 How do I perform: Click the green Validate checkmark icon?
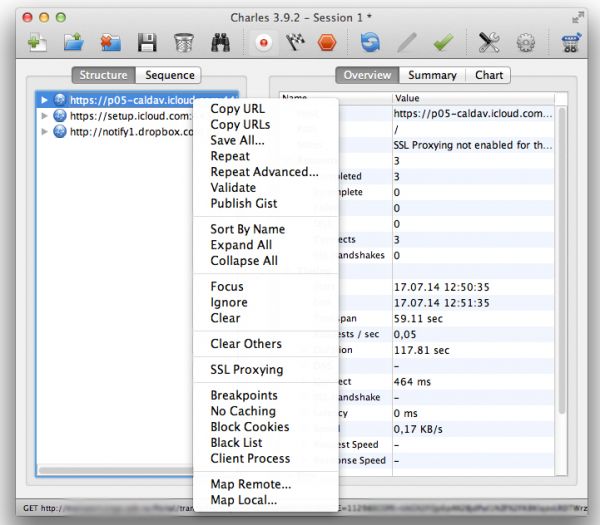coord(443,44)
